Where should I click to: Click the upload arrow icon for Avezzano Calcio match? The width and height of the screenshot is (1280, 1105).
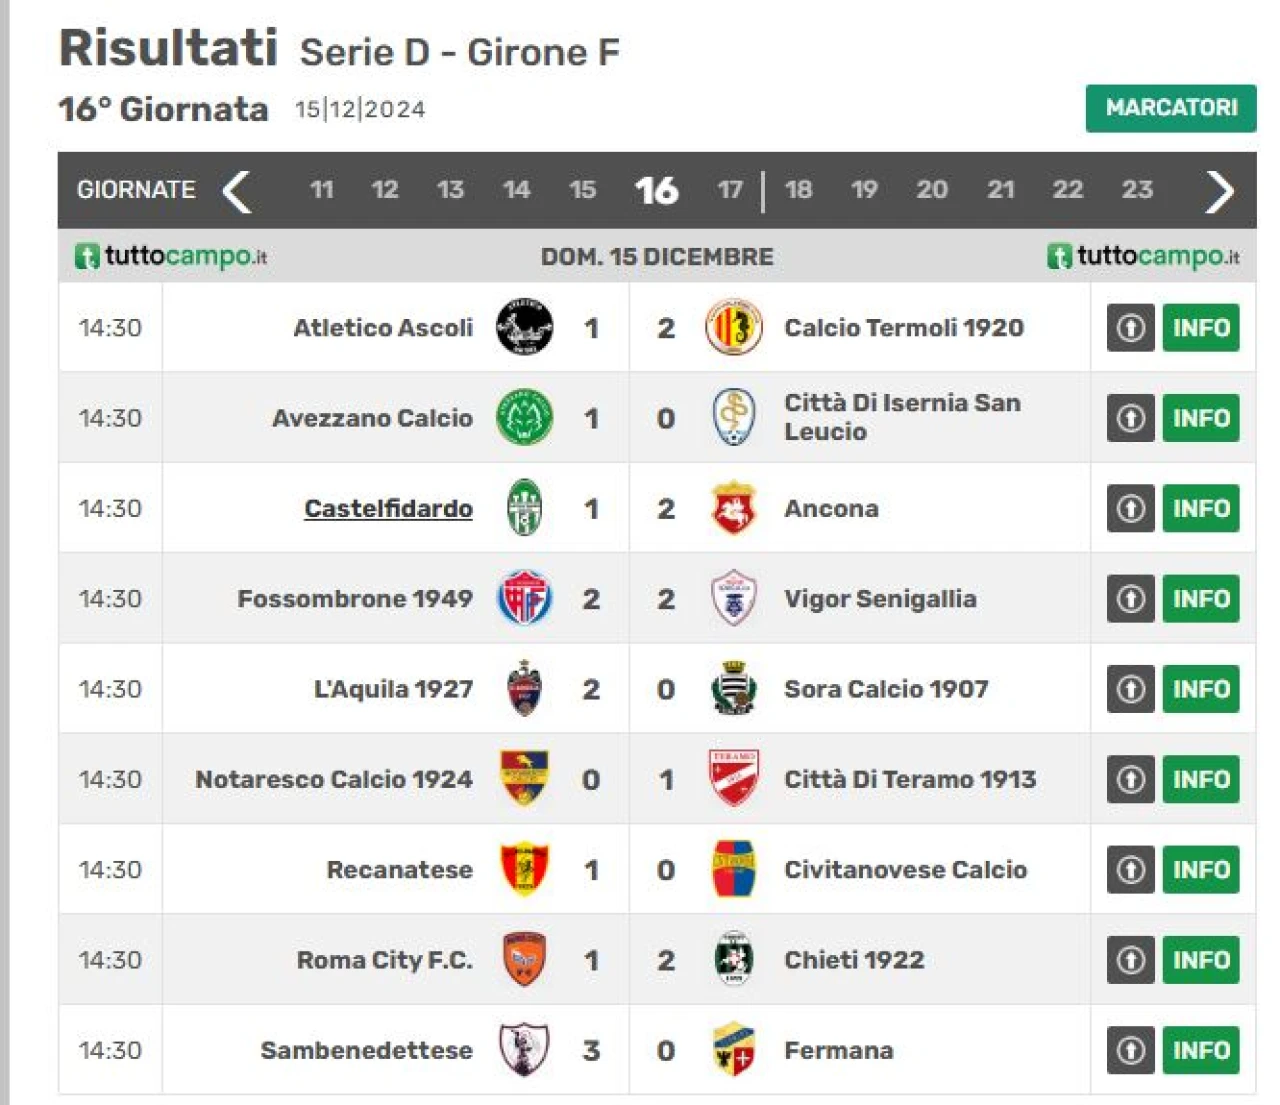click(1130, 418)
